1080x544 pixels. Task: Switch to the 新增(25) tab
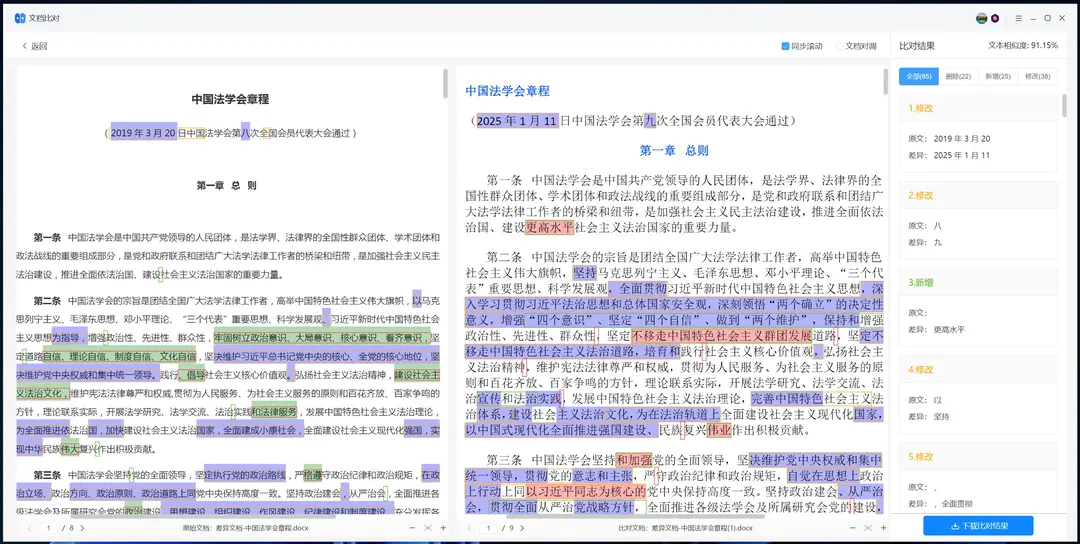[x=997, y=76]
